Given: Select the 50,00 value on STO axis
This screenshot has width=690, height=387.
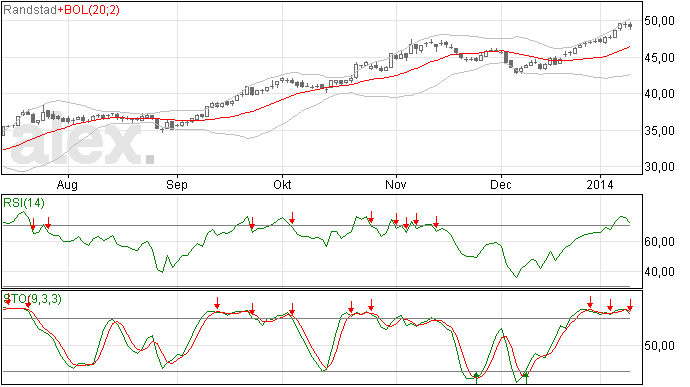Looking at the screenshot, I should coord(659,346).
